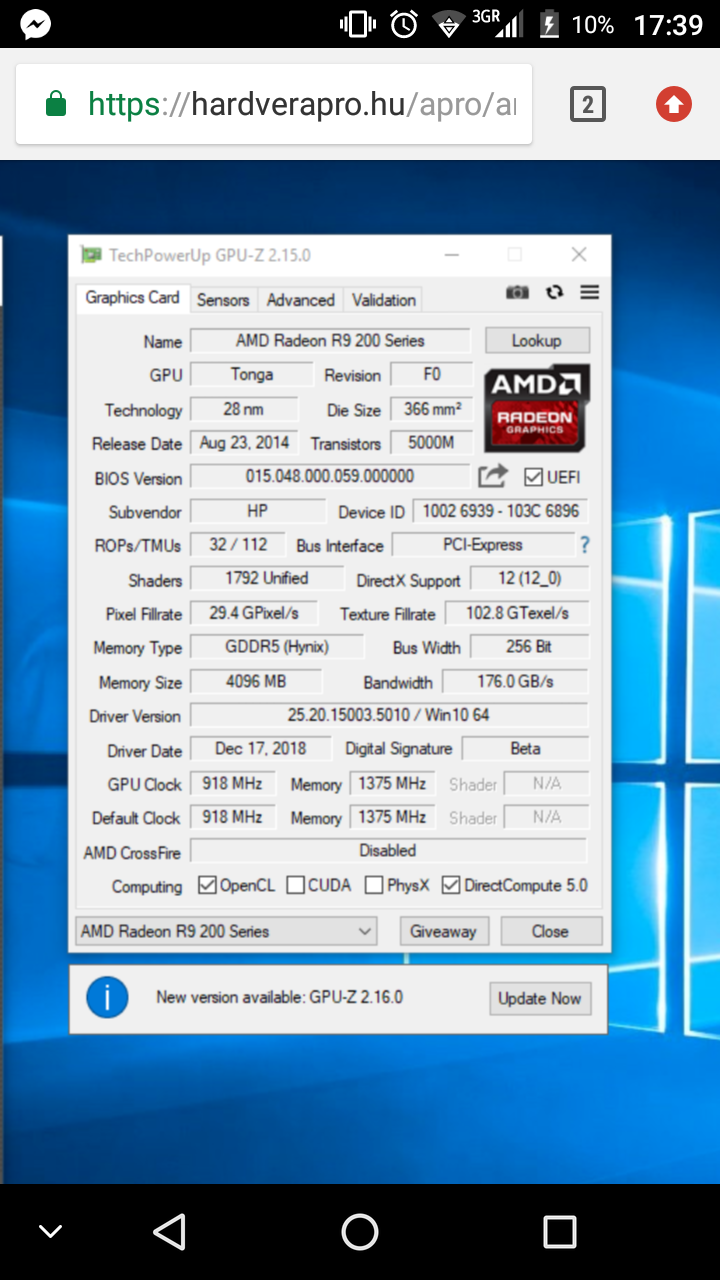This screenshot has width=720, height=1280.
Task: Click the Bus Width value 256 Bit
Action: point(530,647)
